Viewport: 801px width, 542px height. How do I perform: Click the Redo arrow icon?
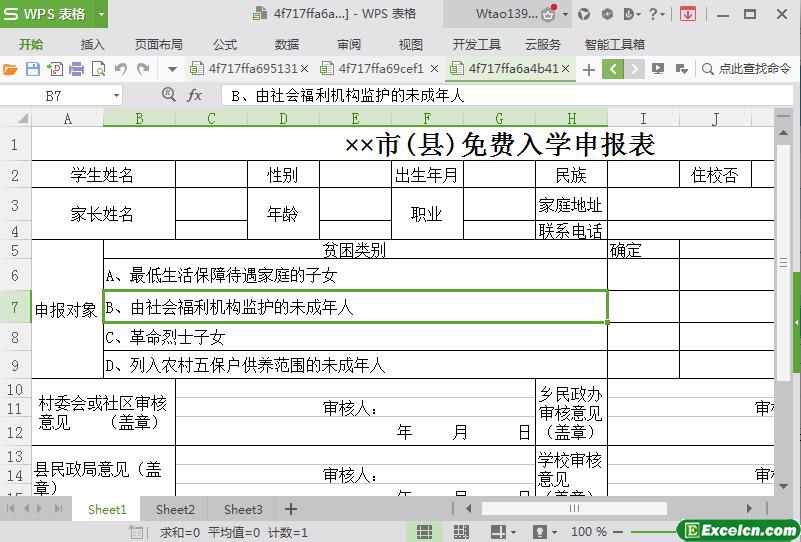144,68
